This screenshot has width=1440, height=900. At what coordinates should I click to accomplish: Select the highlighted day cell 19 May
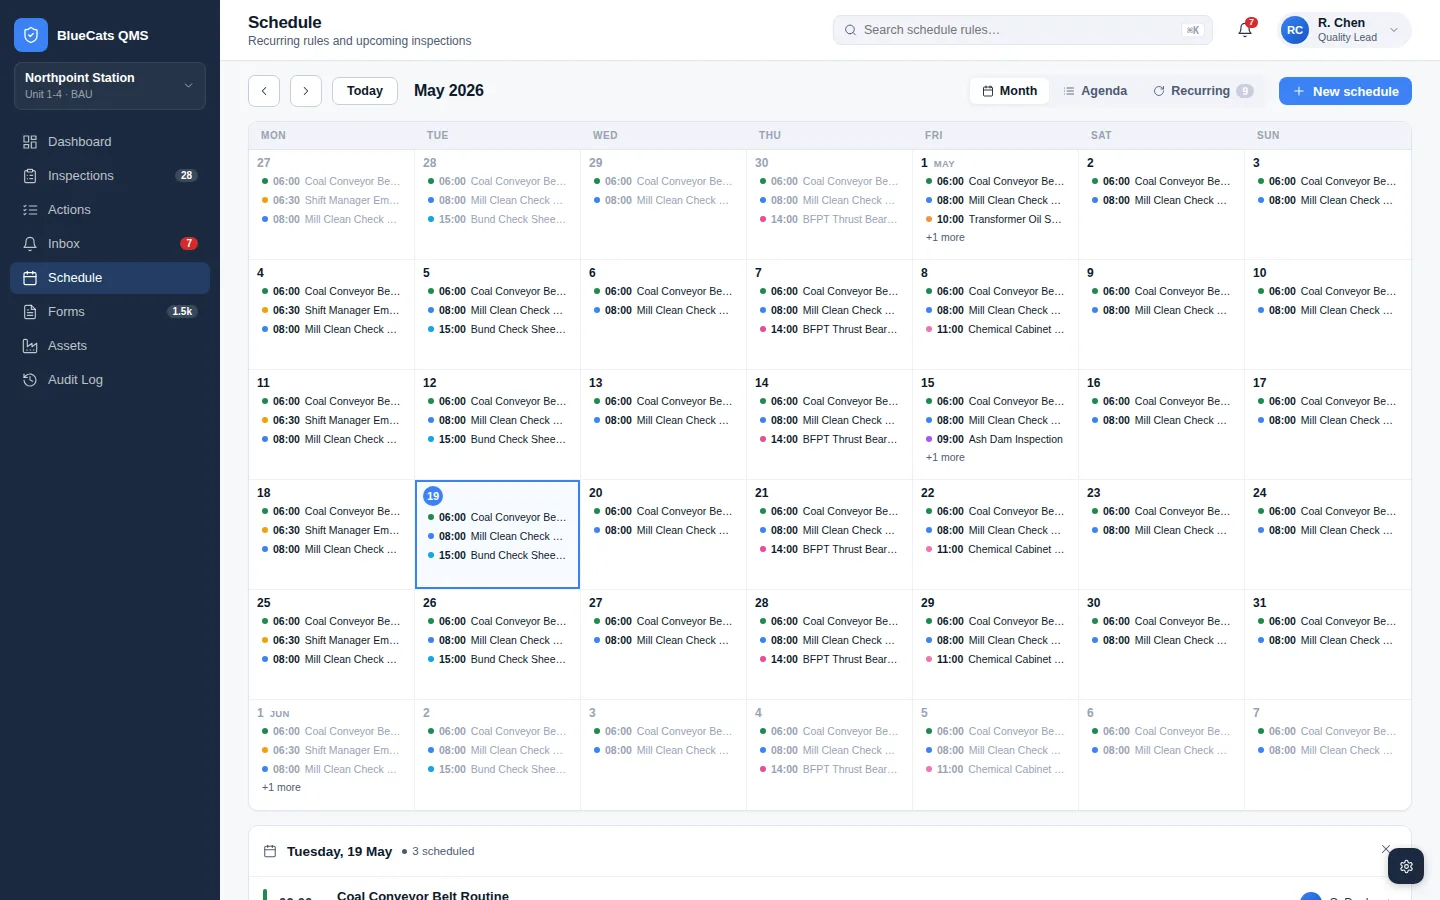pos(497,534)
